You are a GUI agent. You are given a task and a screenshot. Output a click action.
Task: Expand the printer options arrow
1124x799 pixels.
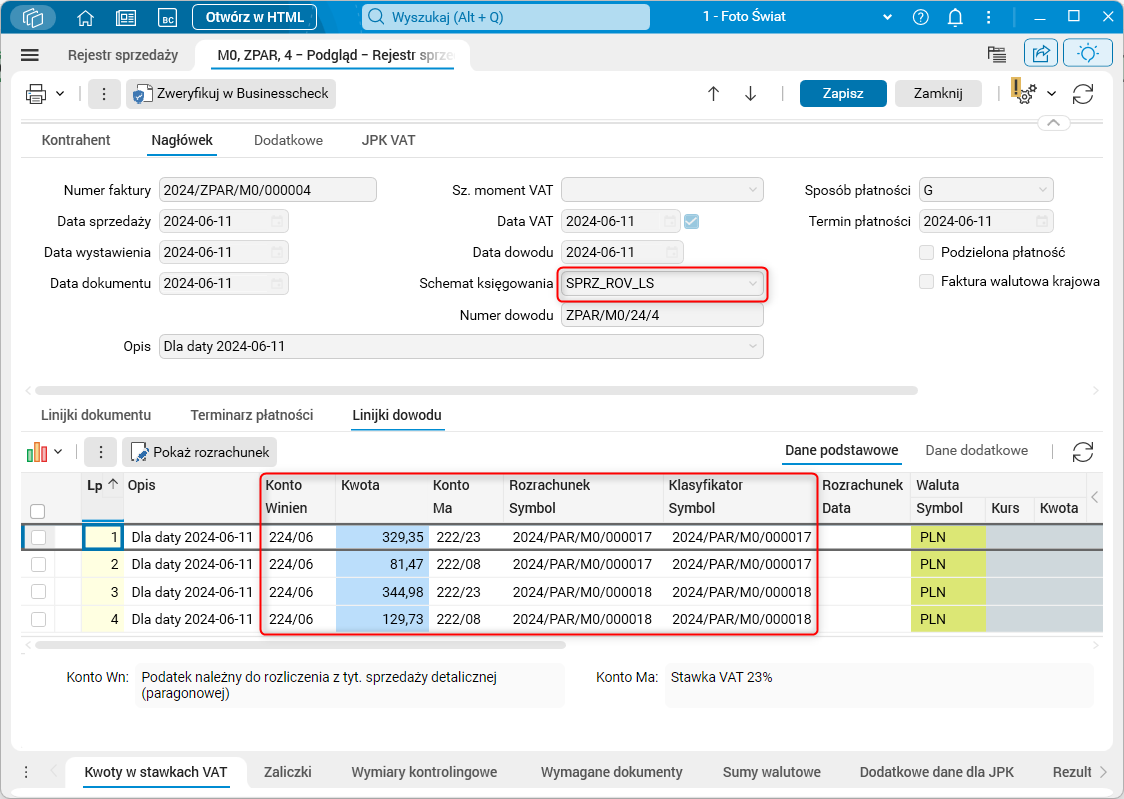[x=60, y=94]
